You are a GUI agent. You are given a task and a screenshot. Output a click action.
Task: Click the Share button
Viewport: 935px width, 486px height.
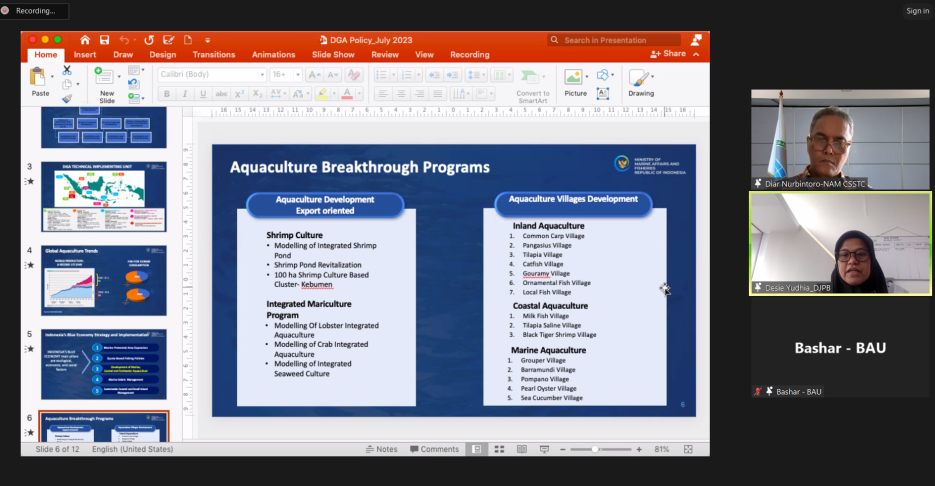(x=669, y=54)
